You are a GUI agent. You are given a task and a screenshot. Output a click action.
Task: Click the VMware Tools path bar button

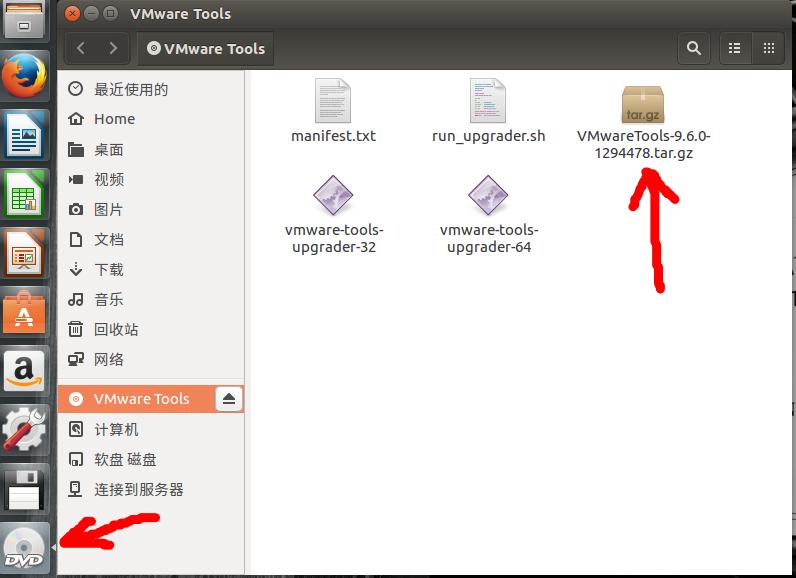click(x=206, y=49)
